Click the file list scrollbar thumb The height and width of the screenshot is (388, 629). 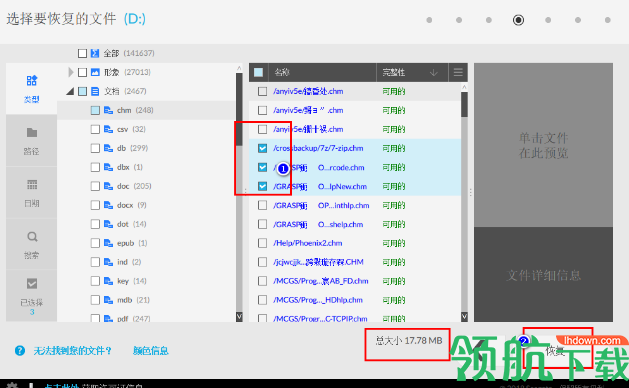[x=464, y=105]
